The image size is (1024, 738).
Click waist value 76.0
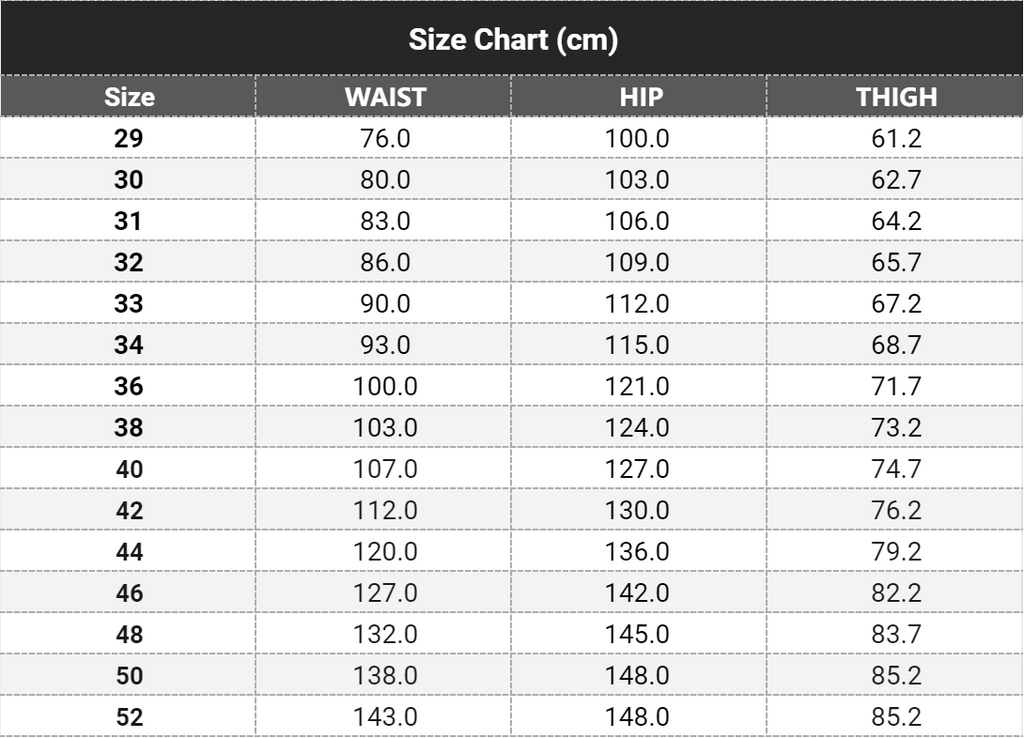coord(385,138)
